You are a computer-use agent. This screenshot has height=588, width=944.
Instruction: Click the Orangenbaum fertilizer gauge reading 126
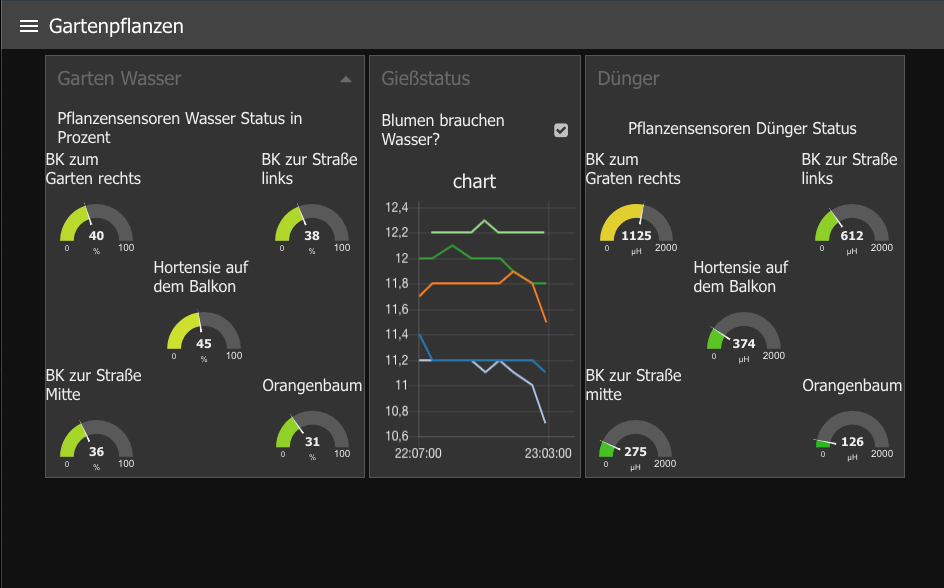tap(852, 435)
